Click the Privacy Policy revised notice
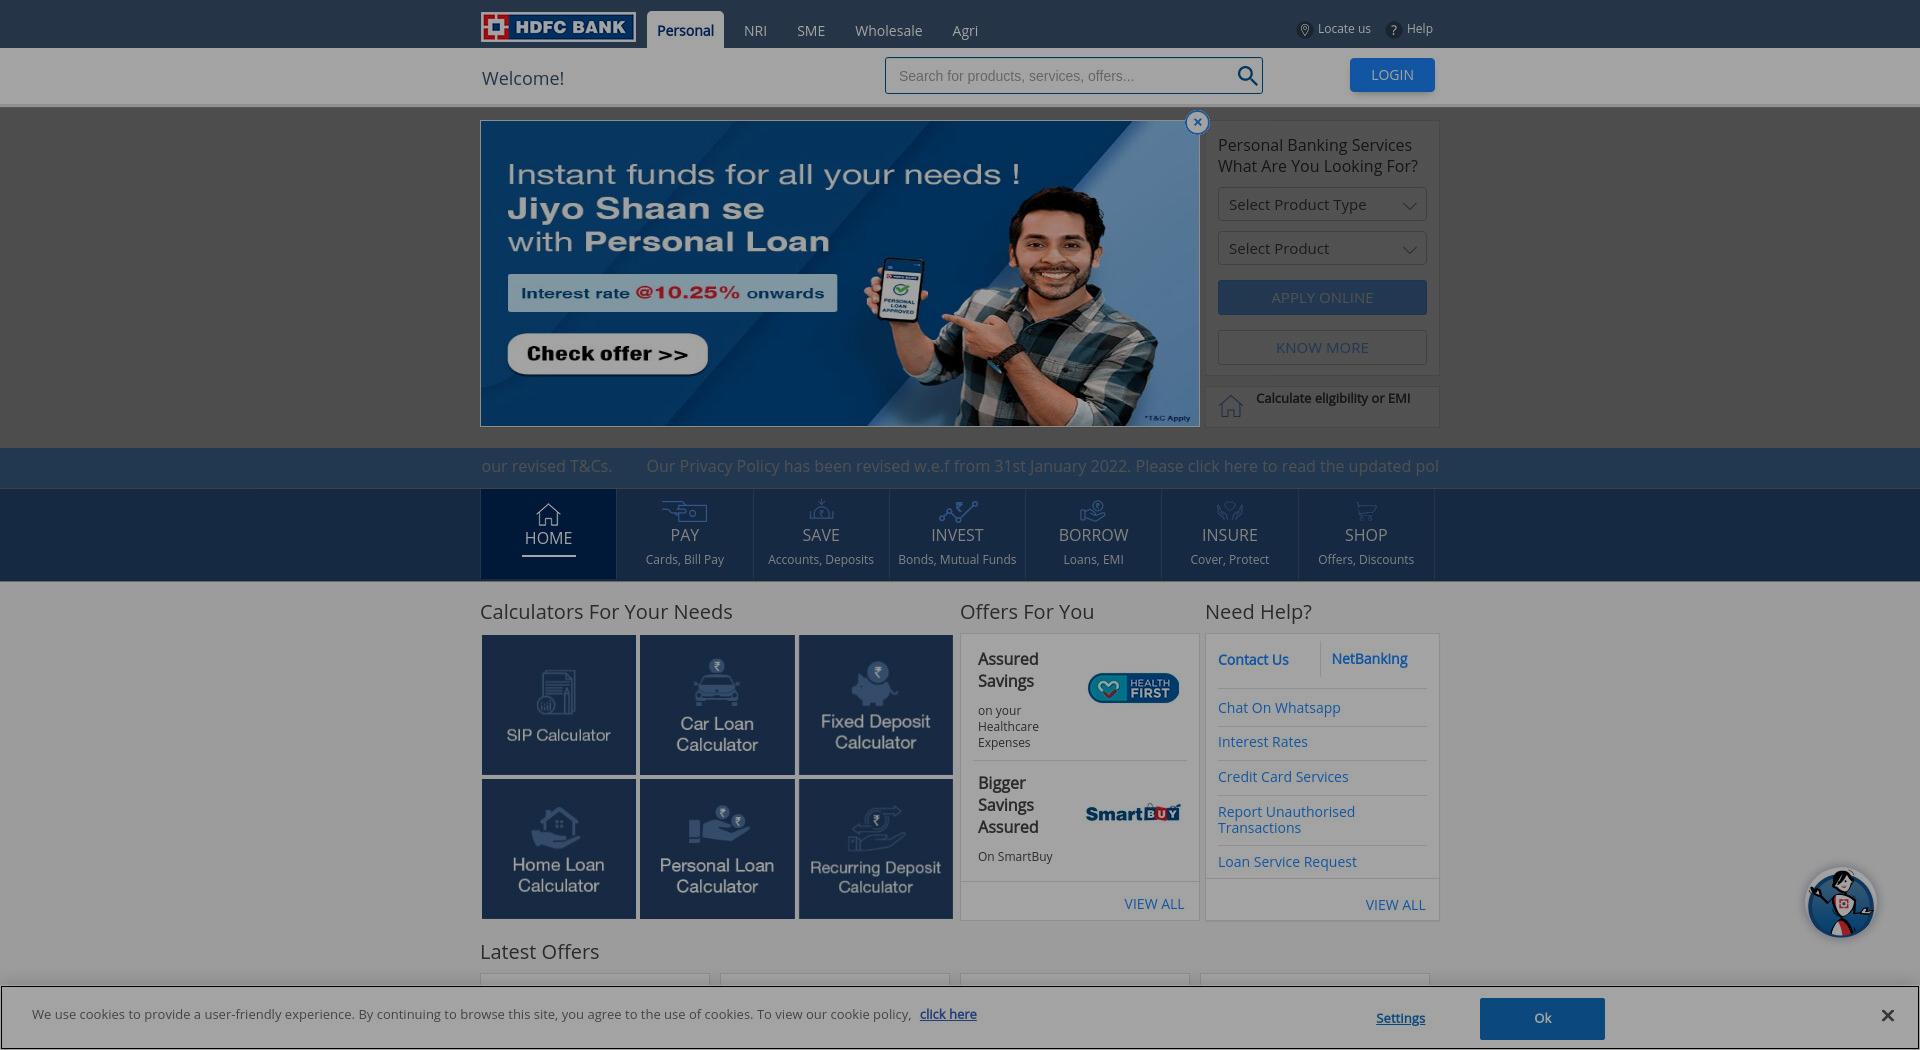The image size is (1920, 1050). coord(1042,466)
